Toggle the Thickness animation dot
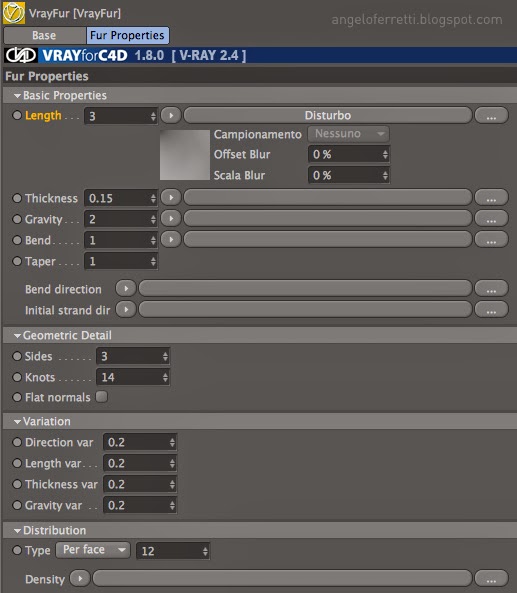 tap(17, 198)
